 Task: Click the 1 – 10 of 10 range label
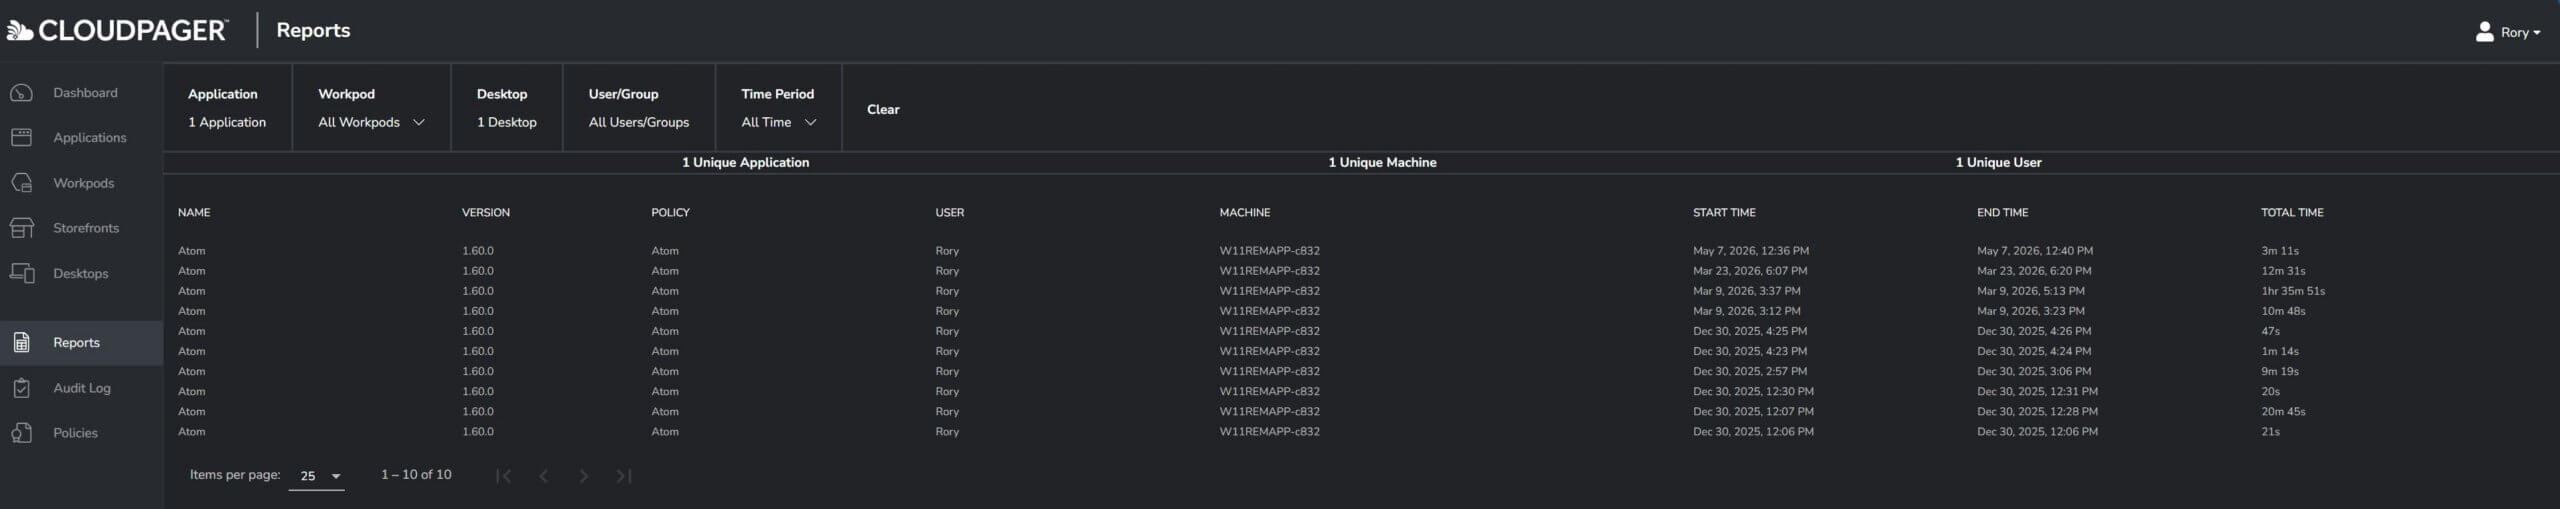[416, 475]
